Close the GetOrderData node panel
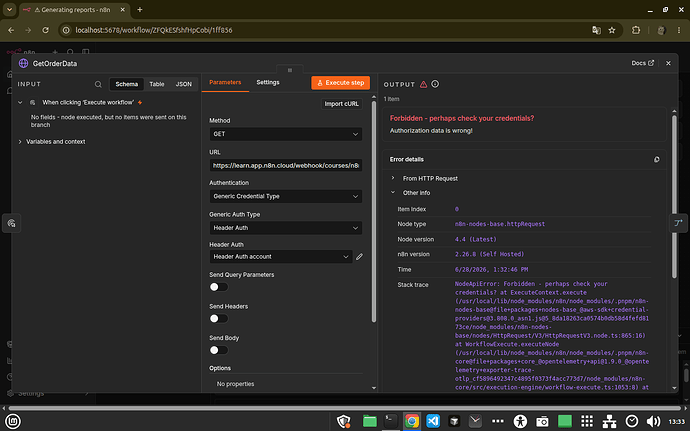The image size is (690, 431). click(668, 63)
